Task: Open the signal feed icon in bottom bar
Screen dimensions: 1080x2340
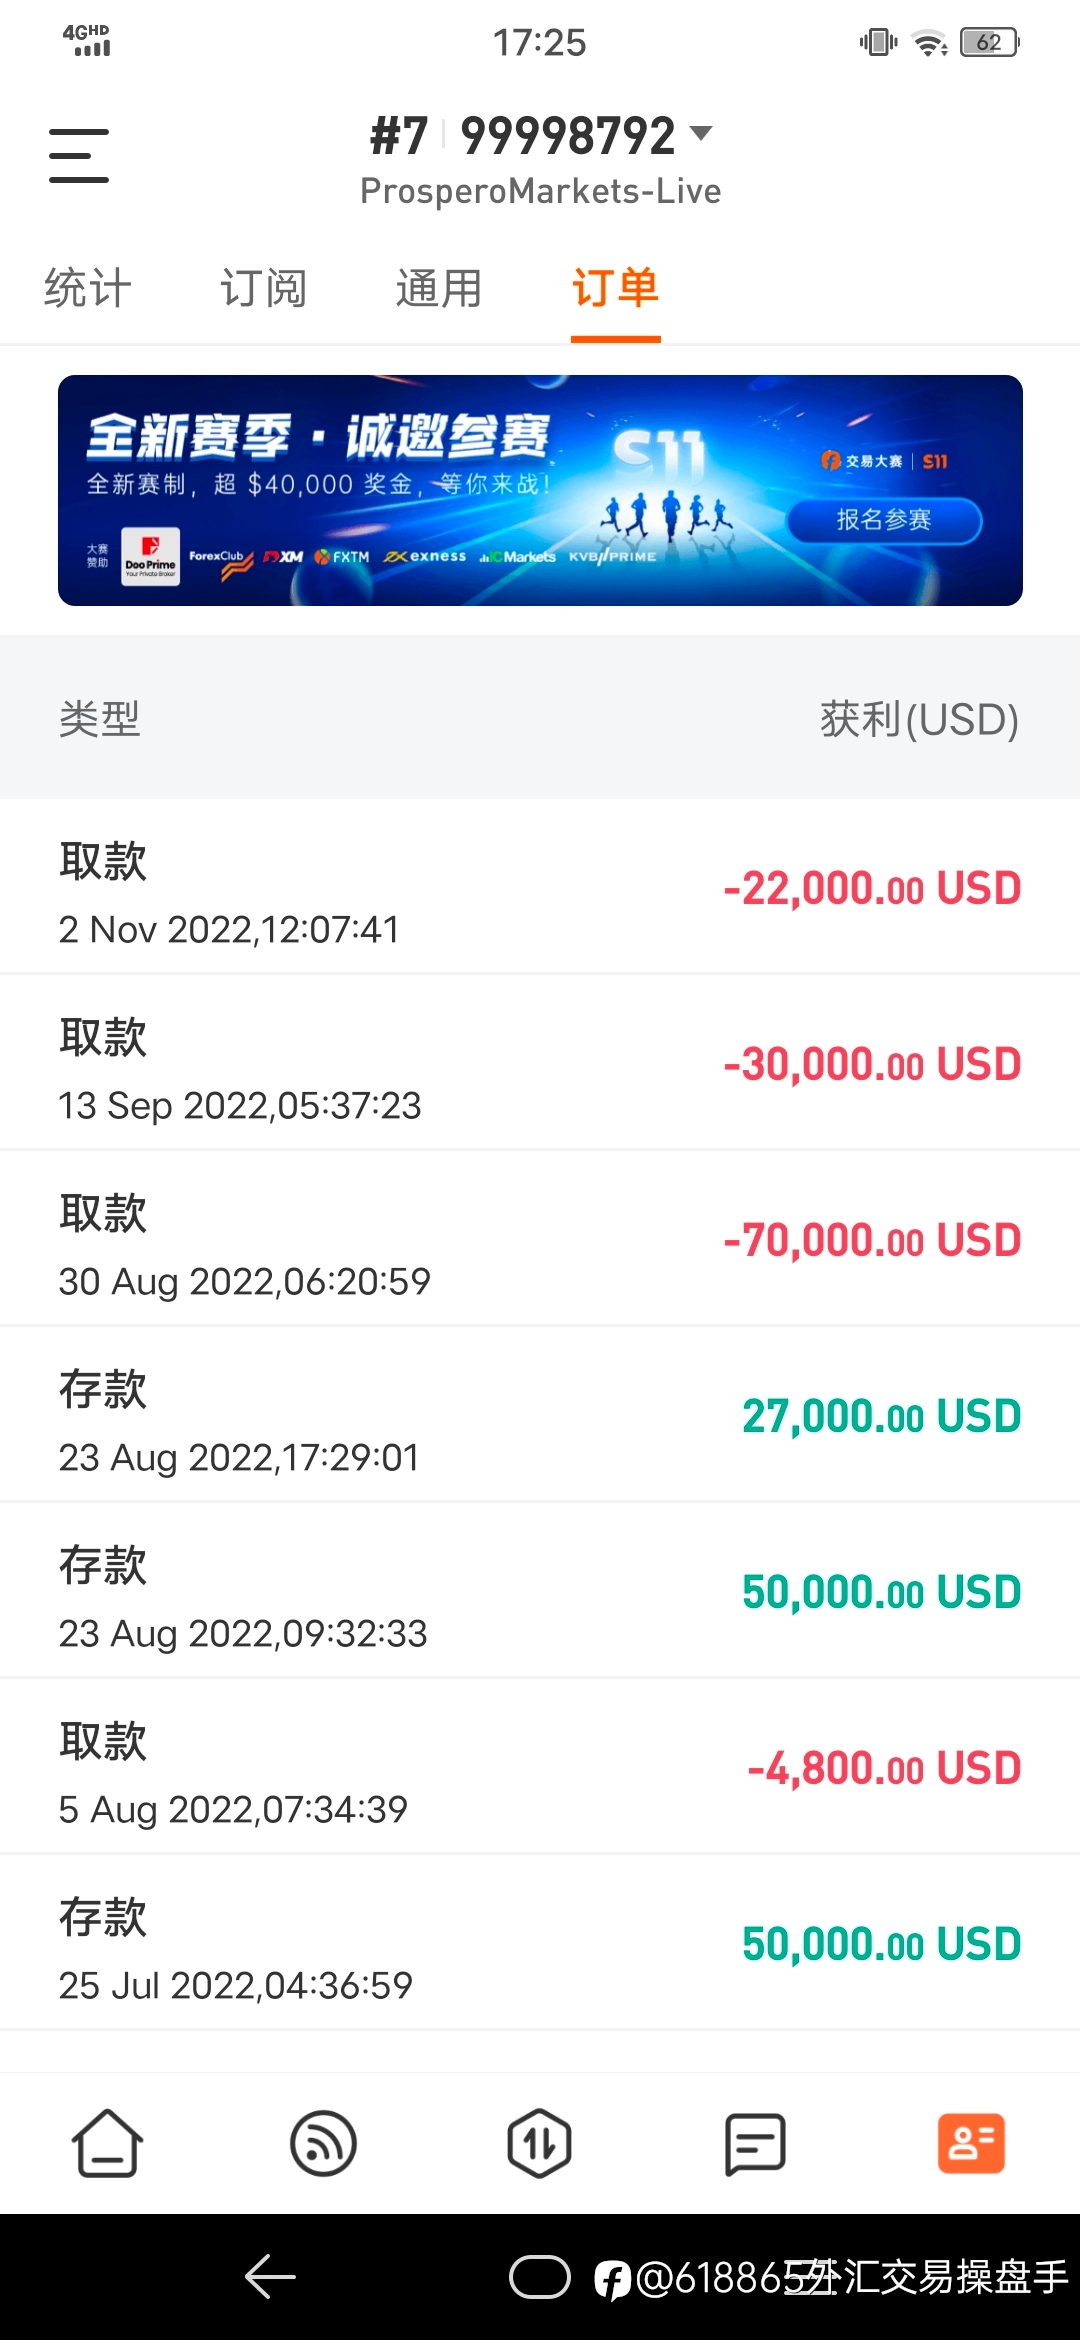Action: click(x=323, y=2143)
